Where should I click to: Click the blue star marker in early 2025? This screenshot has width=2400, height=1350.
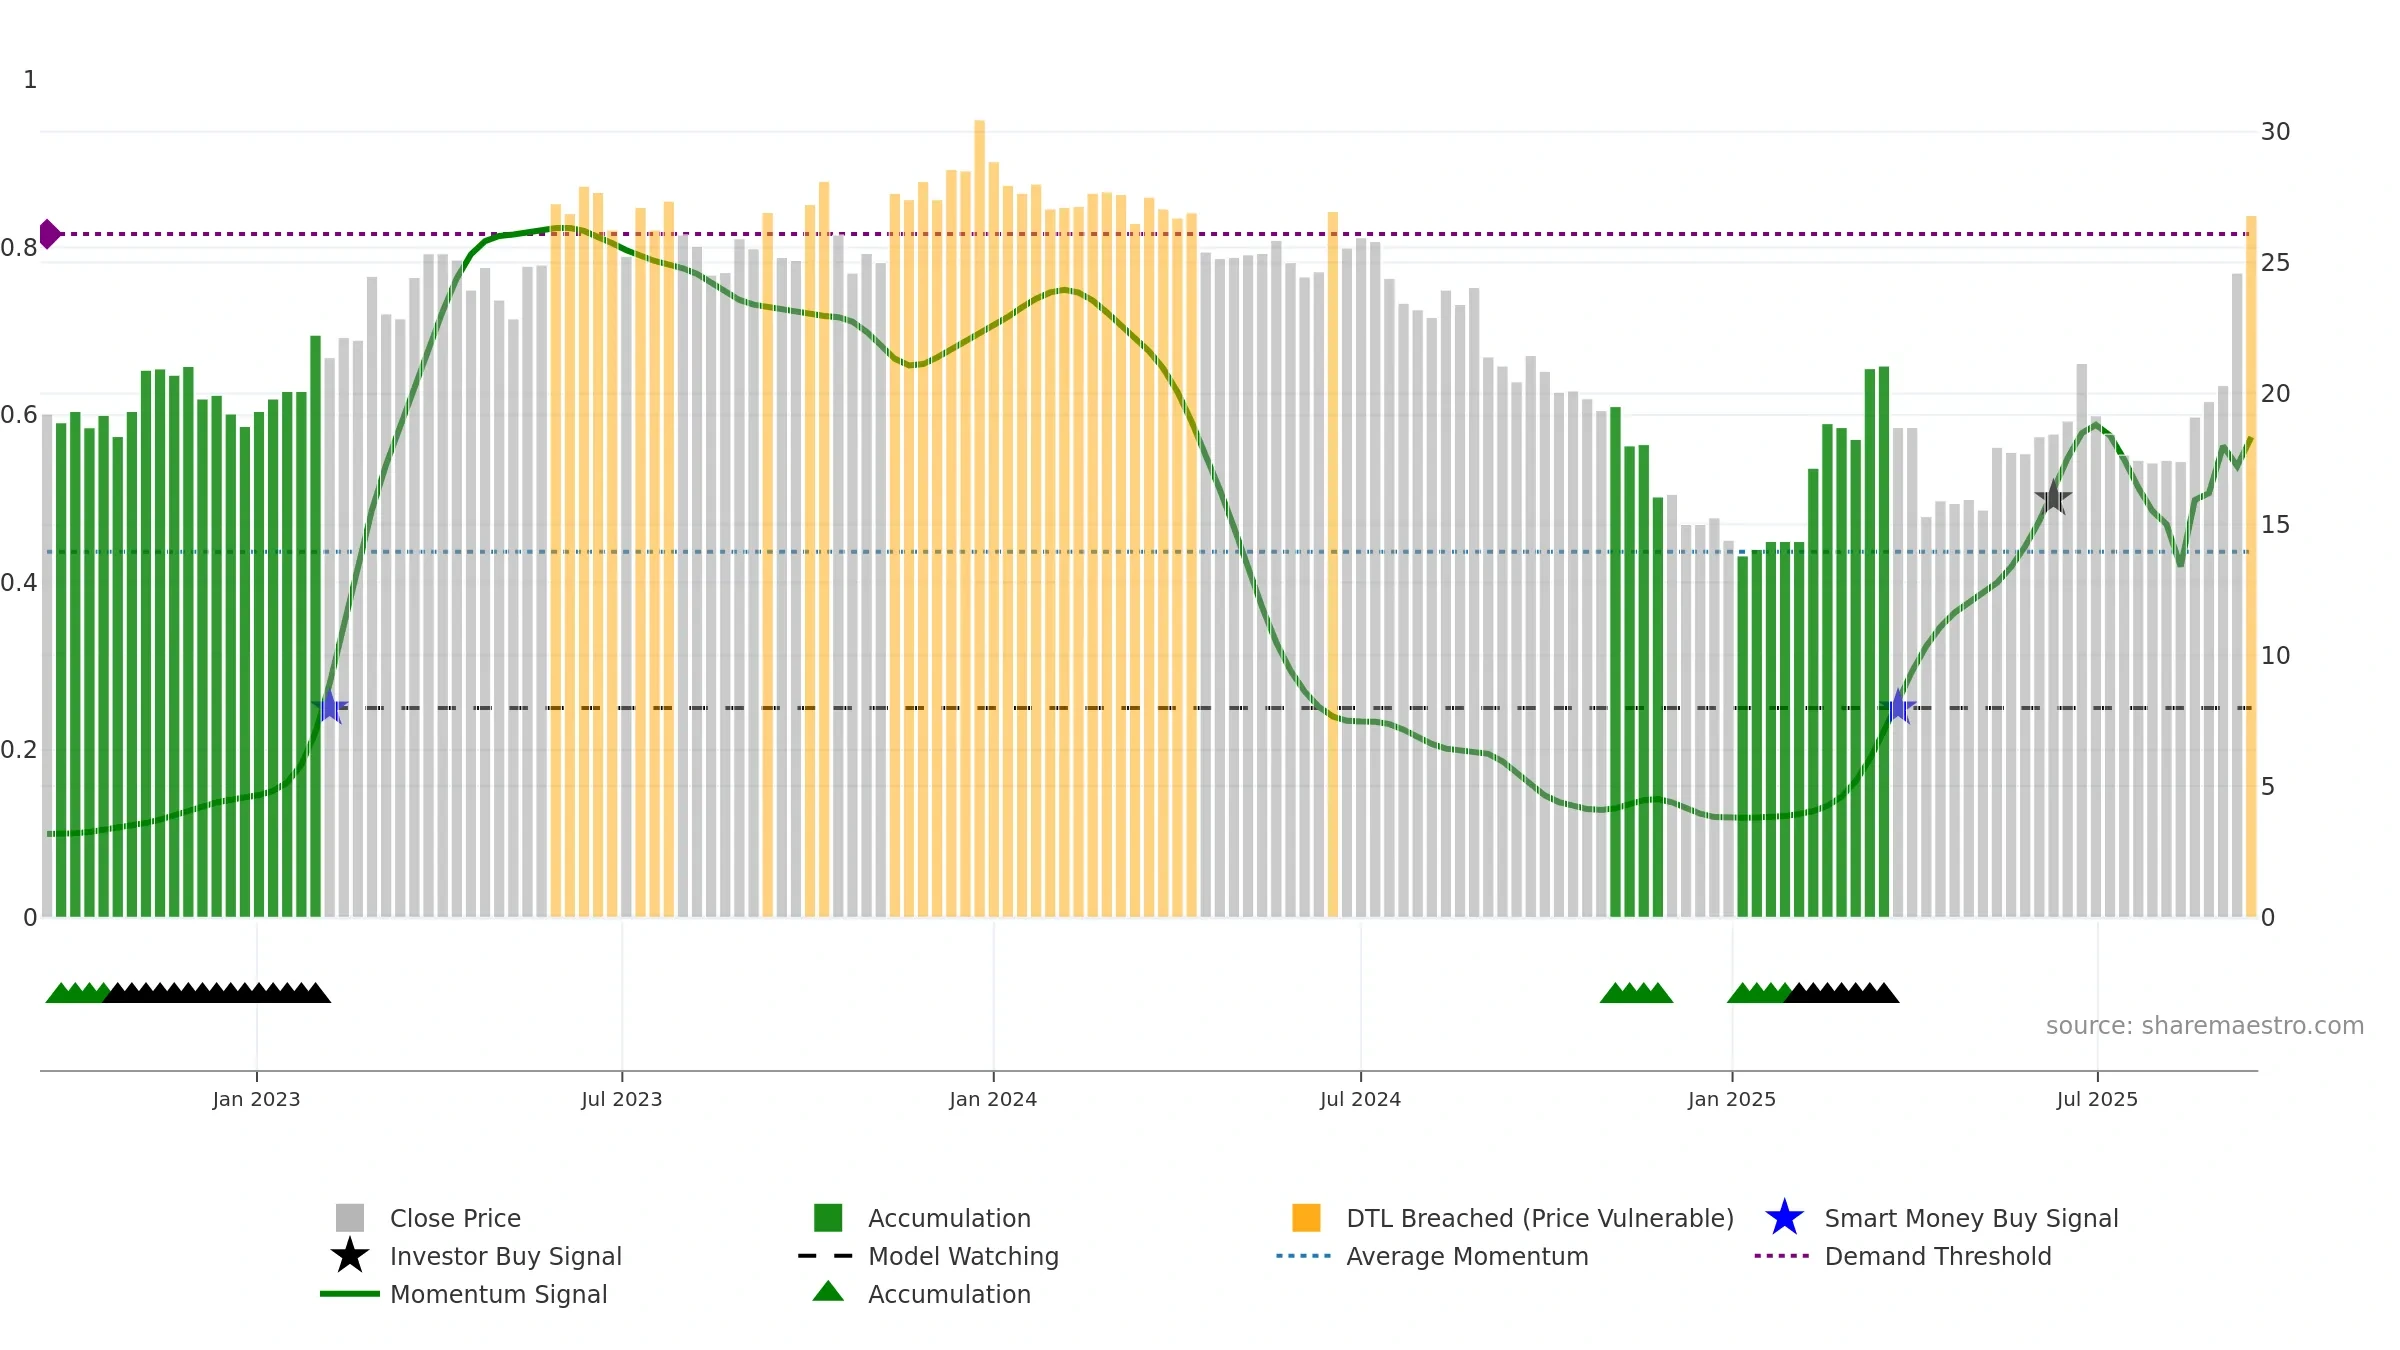click(x=1897, y=707)
